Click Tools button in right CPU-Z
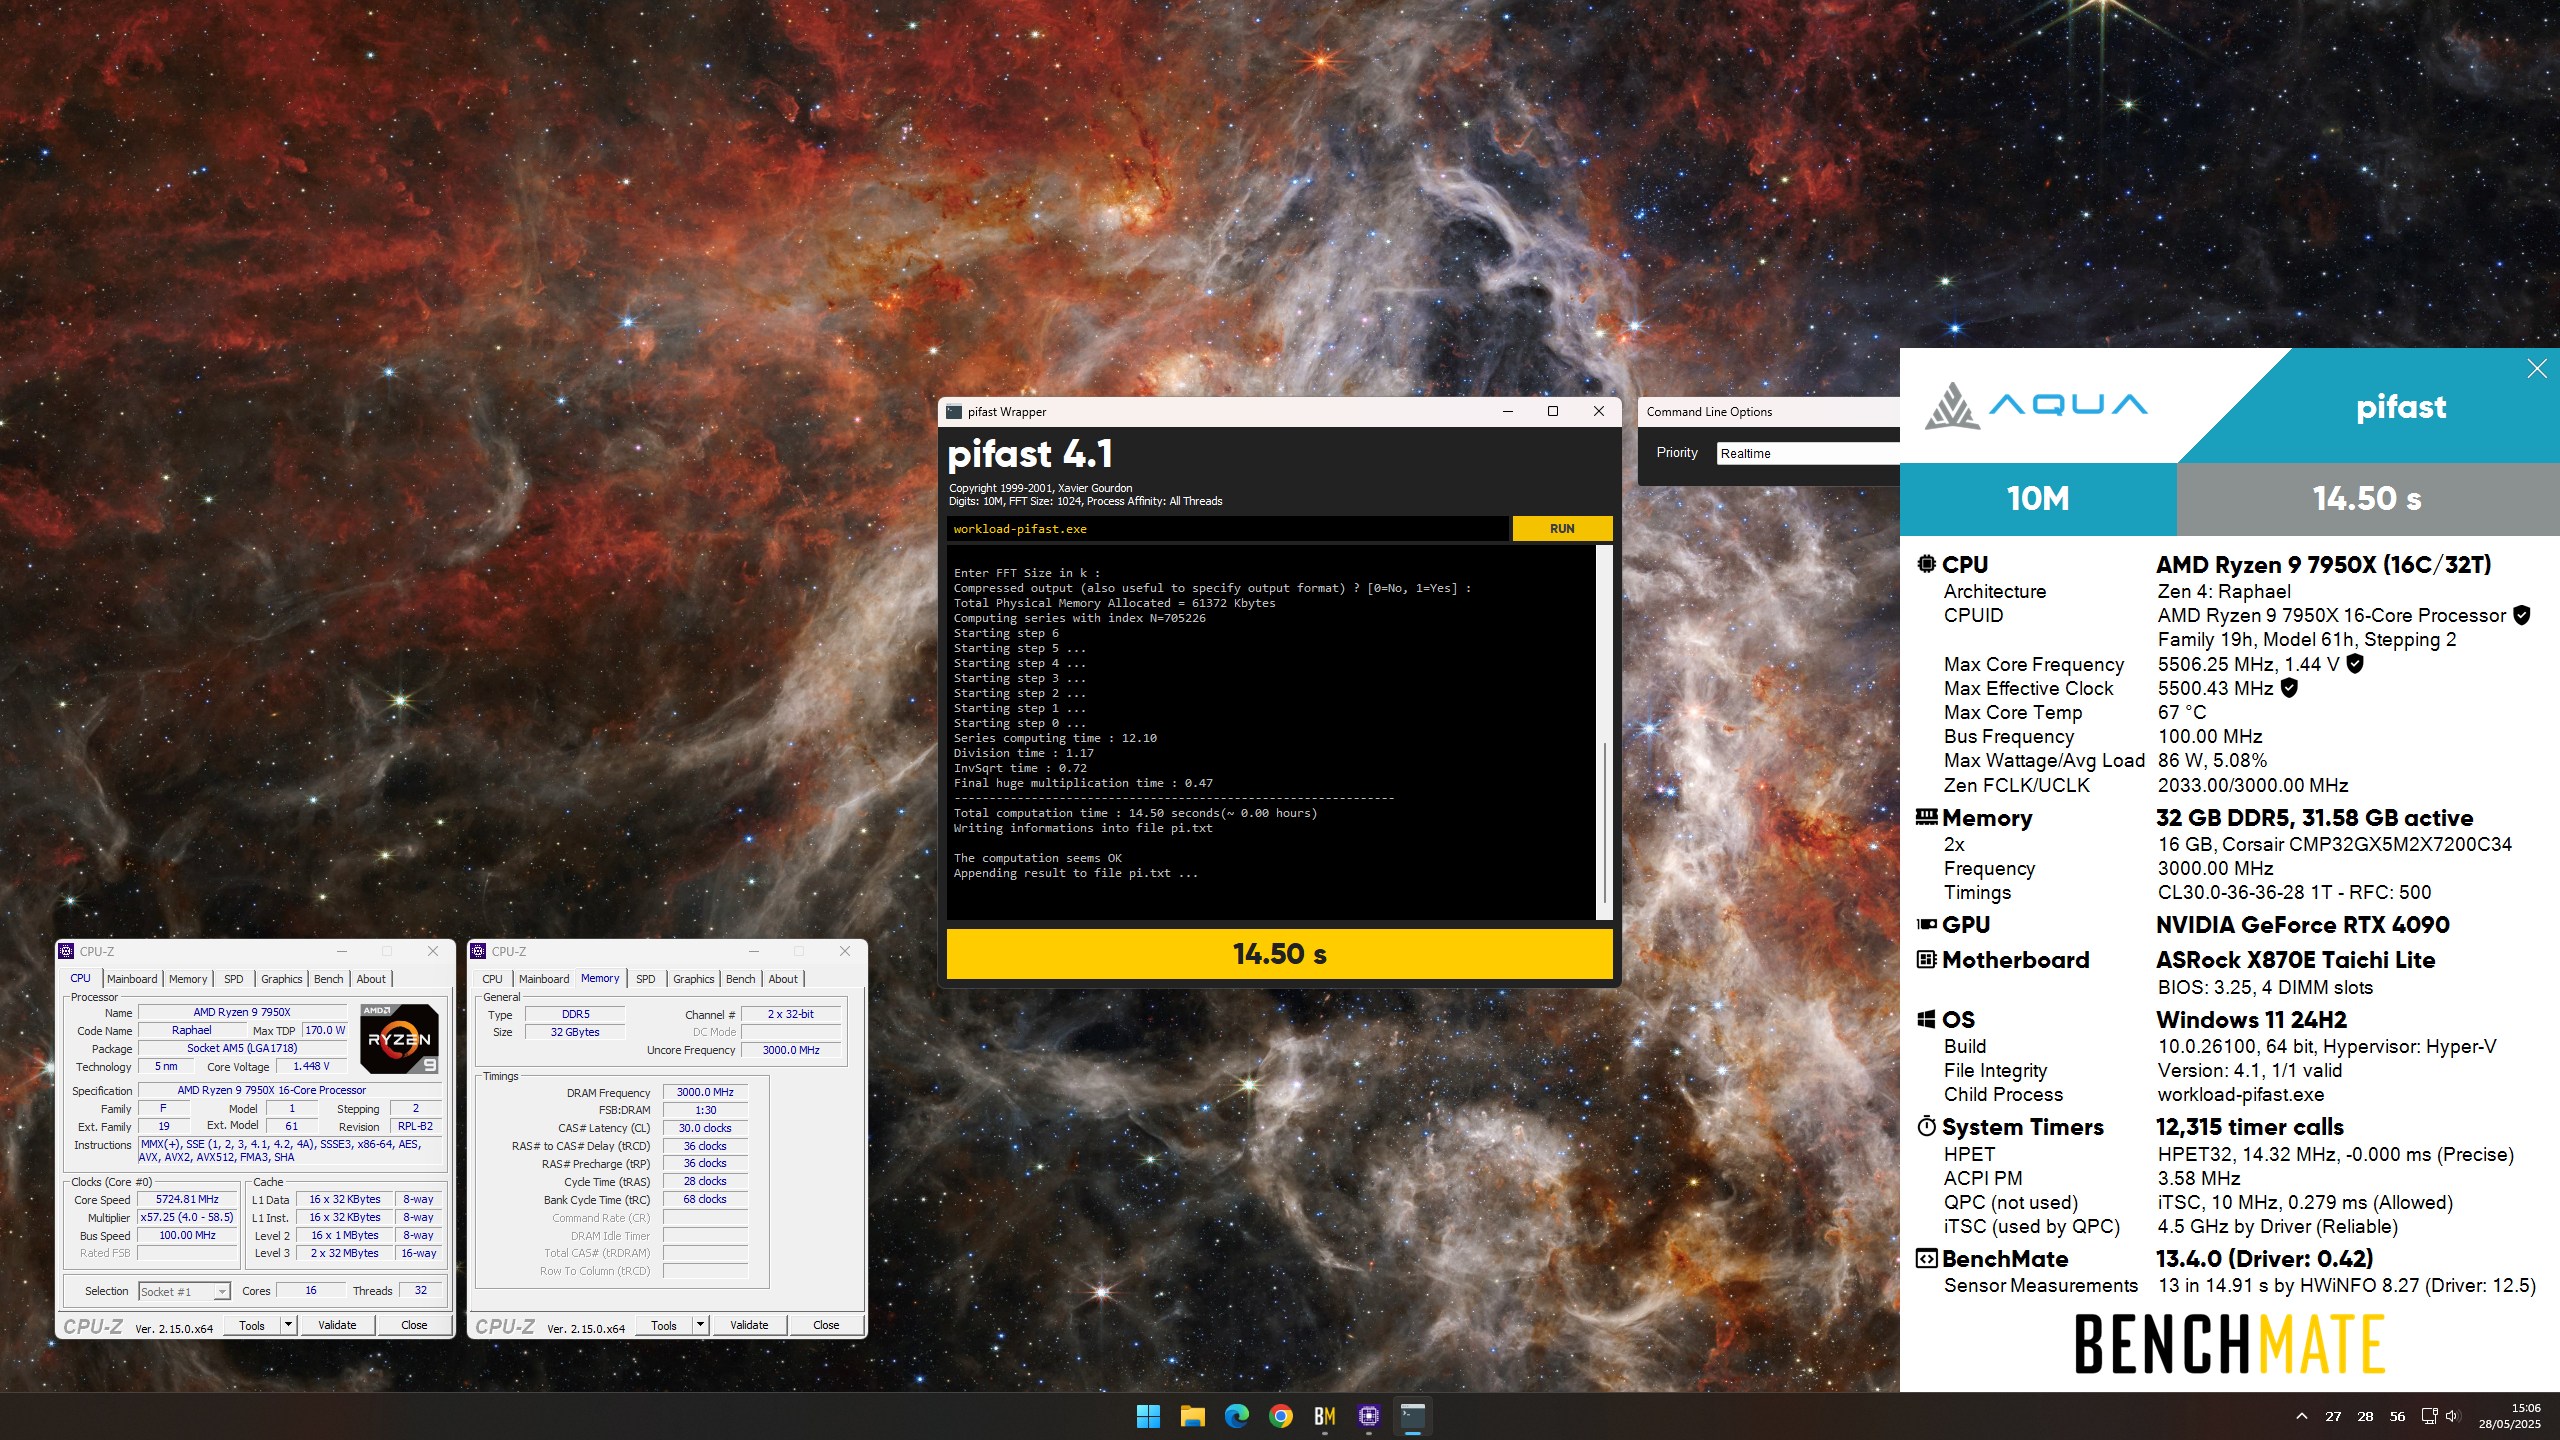Image resolution: width=2560 pixels, height=1440 pixels. (664, 1325)
